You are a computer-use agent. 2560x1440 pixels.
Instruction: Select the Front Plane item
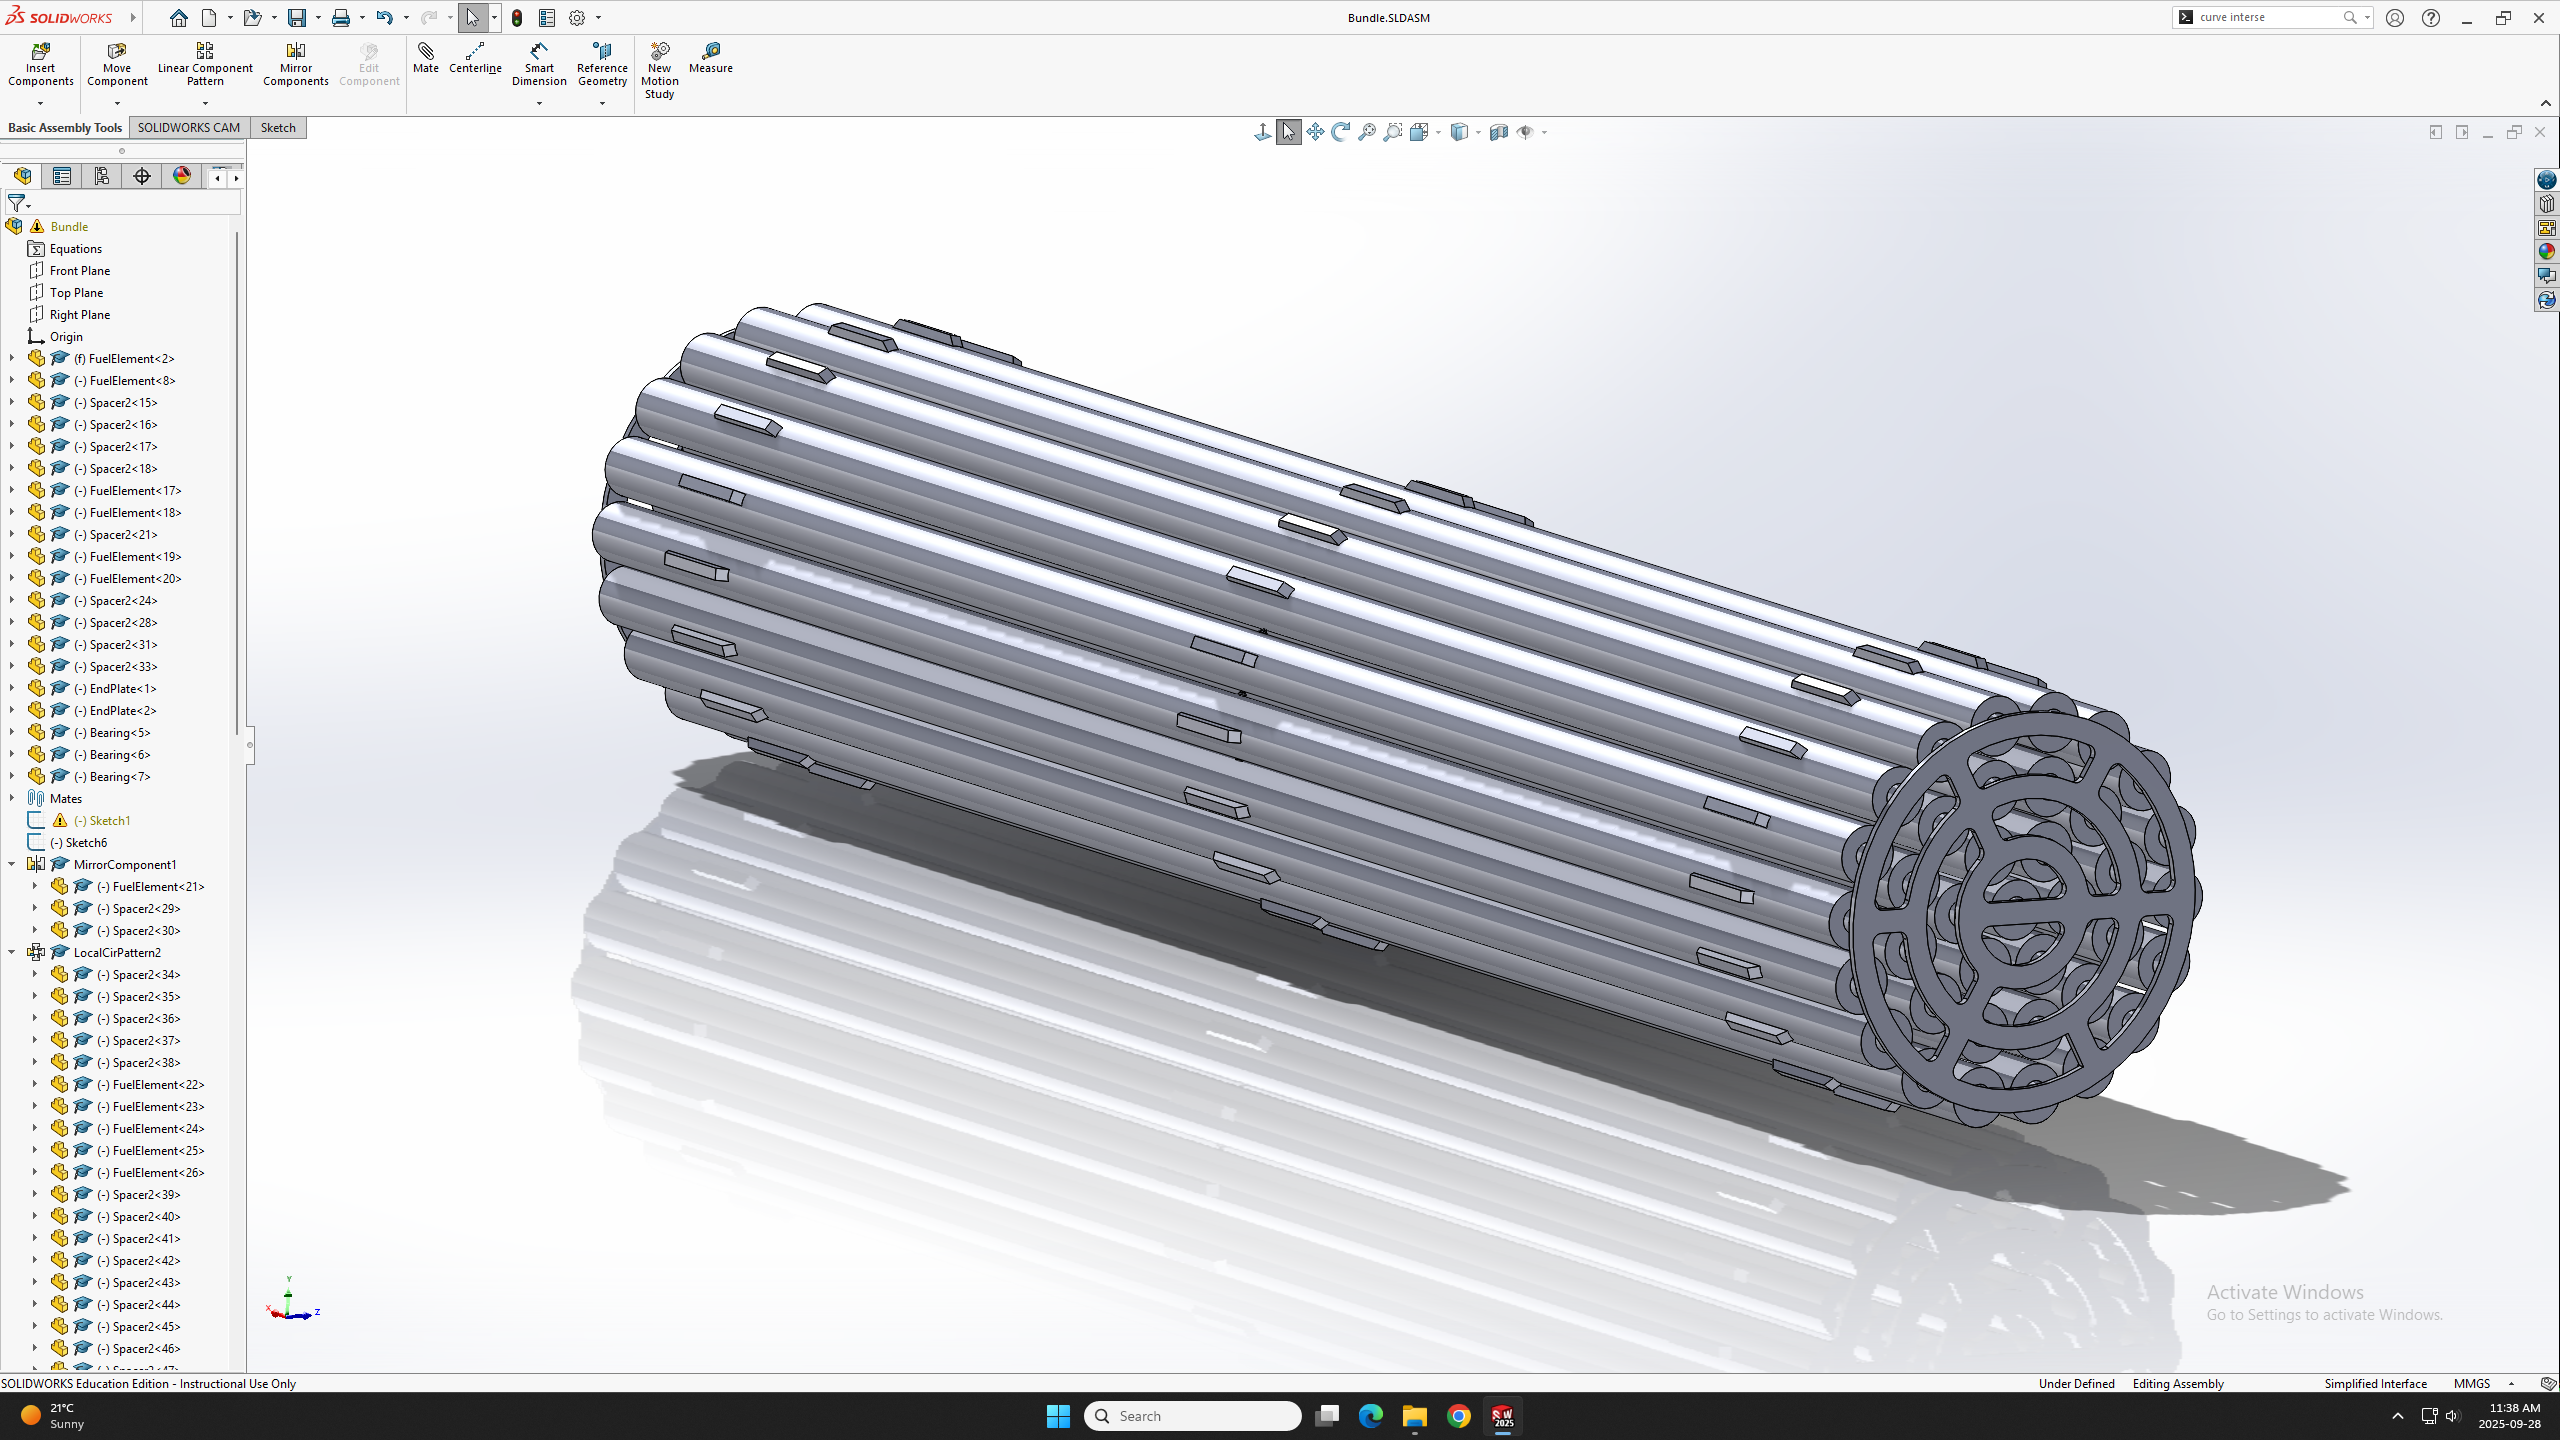80,271
